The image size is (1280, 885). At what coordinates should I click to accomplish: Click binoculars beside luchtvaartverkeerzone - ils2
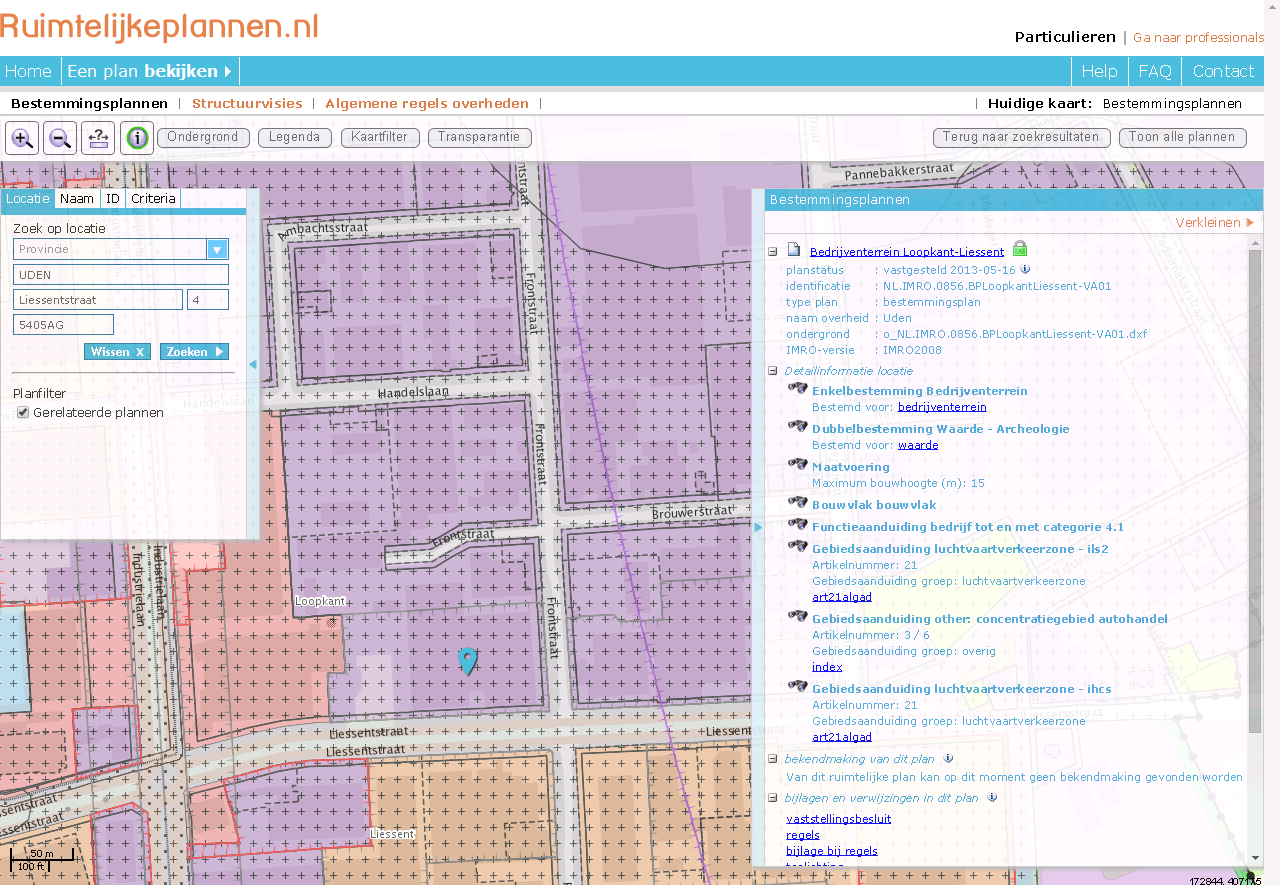click(797, 547)
